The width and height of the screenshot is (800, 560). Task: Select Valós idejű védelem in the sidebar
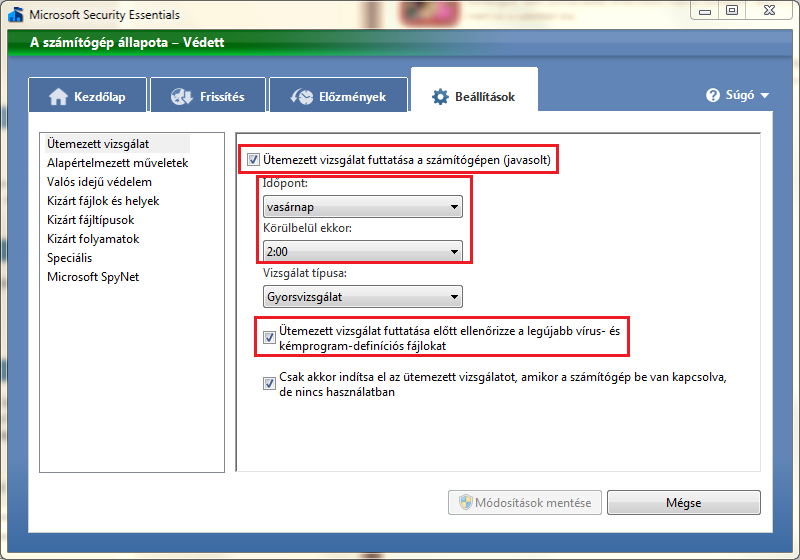[99, 182]
